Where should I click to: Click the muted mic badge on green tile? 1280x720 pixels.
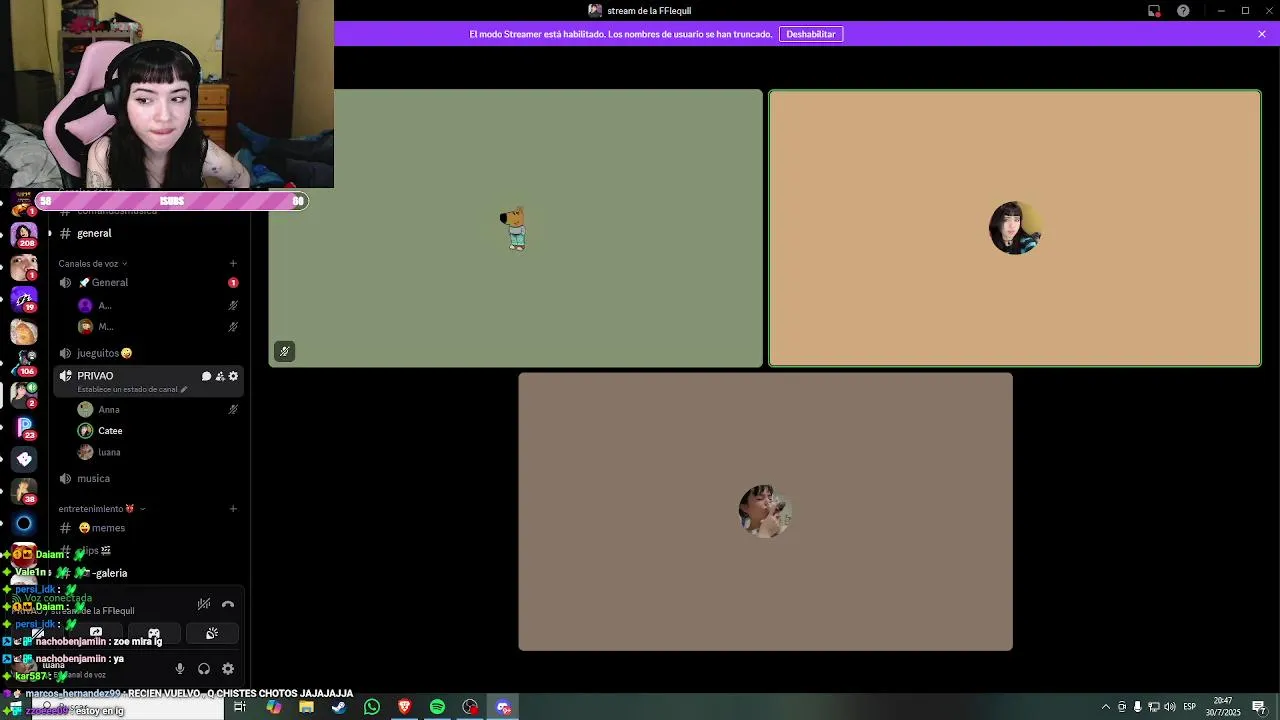pos(285,351)
